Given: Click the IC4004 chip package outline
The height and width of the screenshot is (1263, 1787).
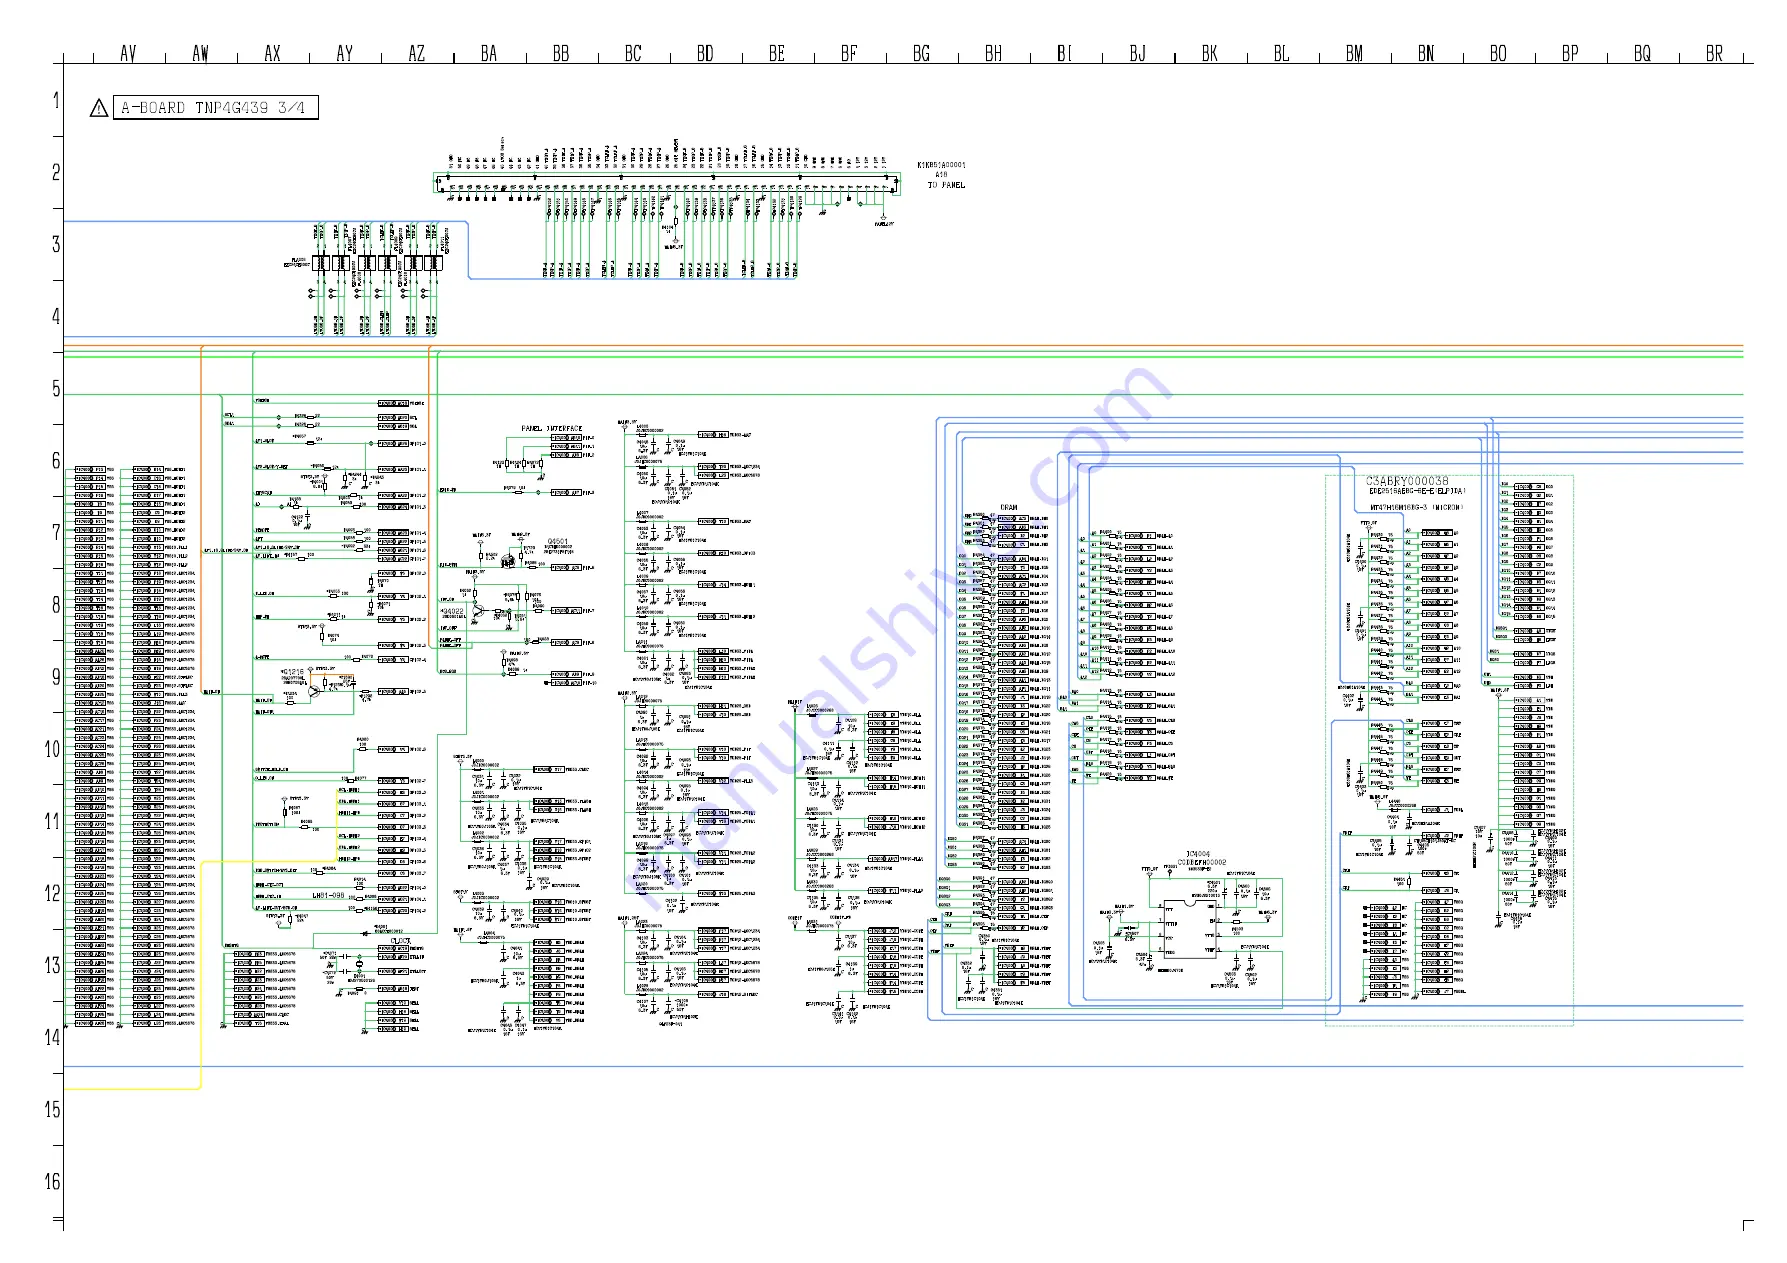Looking at the screenshot, I should pyautogui.click(x=1190, y=929).
